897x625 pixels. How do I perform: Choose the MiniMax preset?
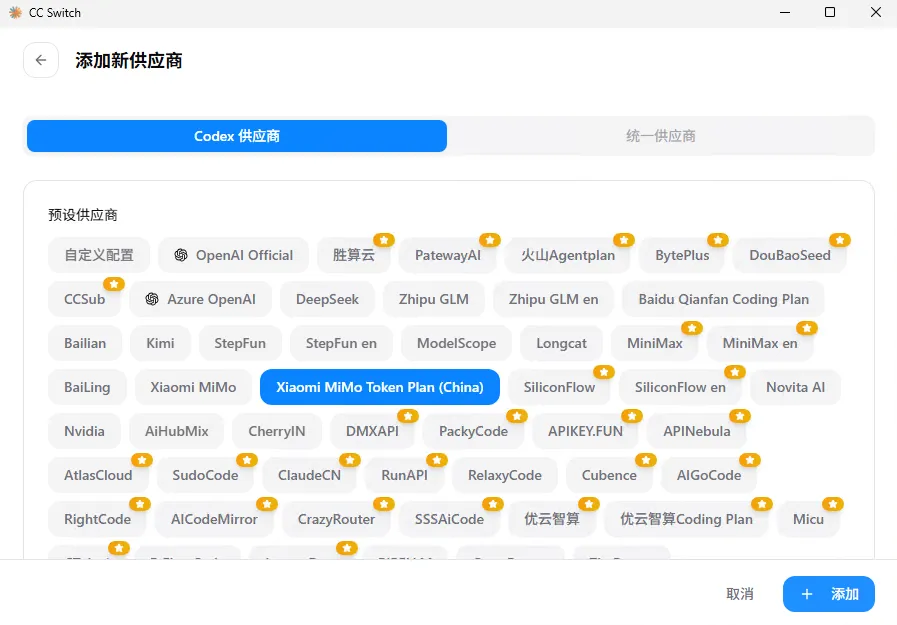655,343
